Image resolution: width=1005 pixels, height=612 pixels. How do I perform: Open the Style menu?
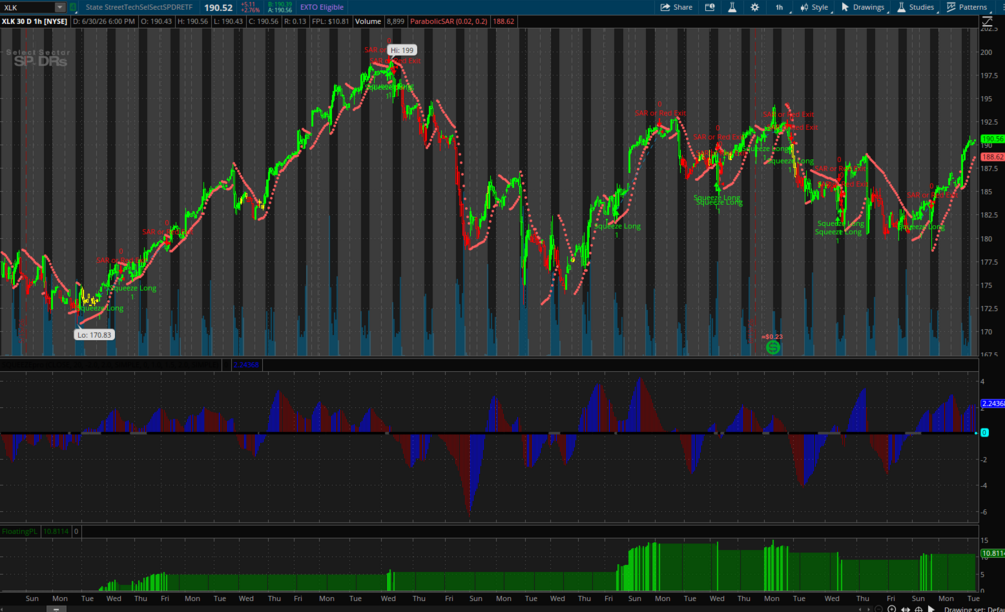815,7
